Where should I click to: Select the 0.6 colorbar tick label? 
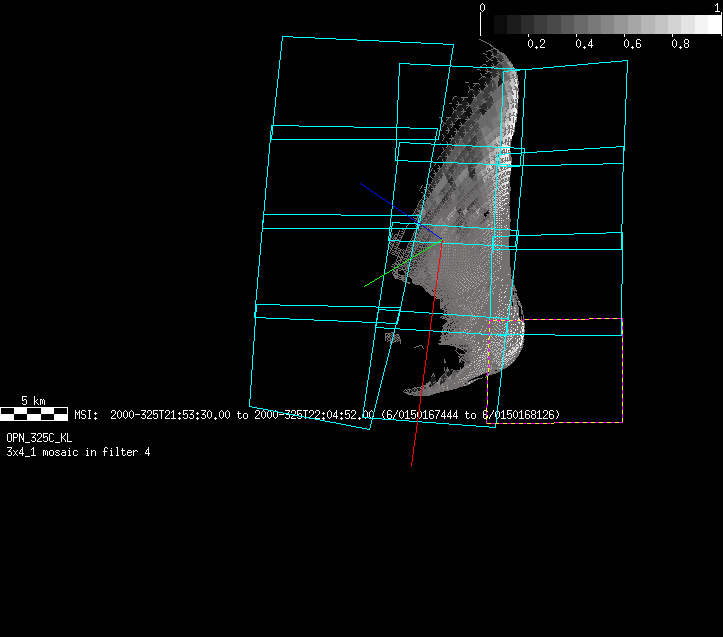pyautogui.click(x=632, y=44)
